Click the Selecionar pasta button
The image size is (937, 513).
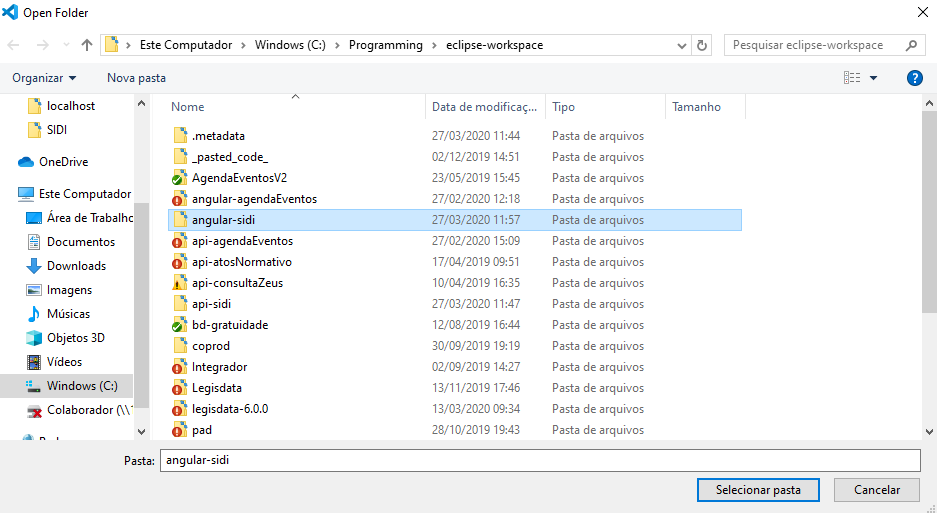pyautogui.click(x=758, y=490)
